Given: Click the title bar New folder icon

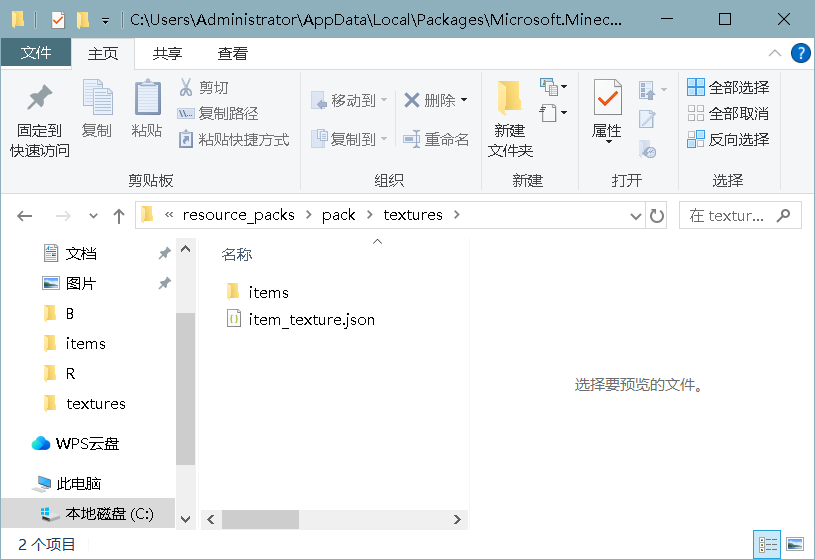Looking at the screenshot, I should click(83, 20).
